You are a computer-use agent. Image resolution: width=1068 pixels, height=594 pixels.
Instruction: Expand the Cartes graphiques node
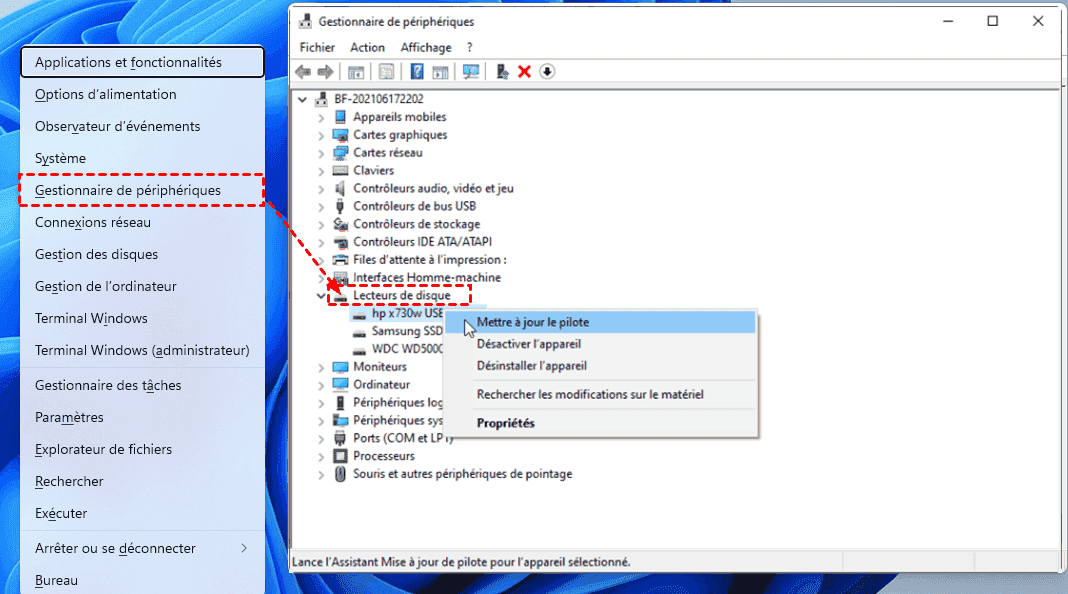pyautogui.click(x=321, y=136)
